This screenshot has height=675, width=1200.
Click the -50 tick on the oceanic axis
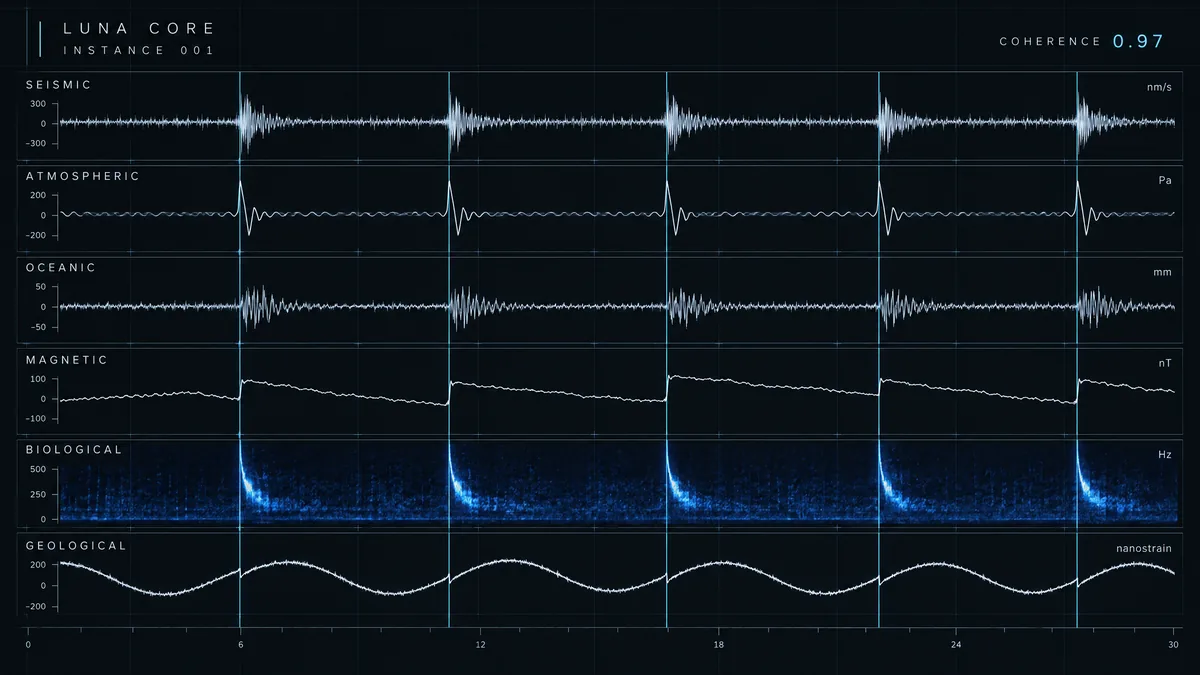pyautogui.click(x=39, y=327)
